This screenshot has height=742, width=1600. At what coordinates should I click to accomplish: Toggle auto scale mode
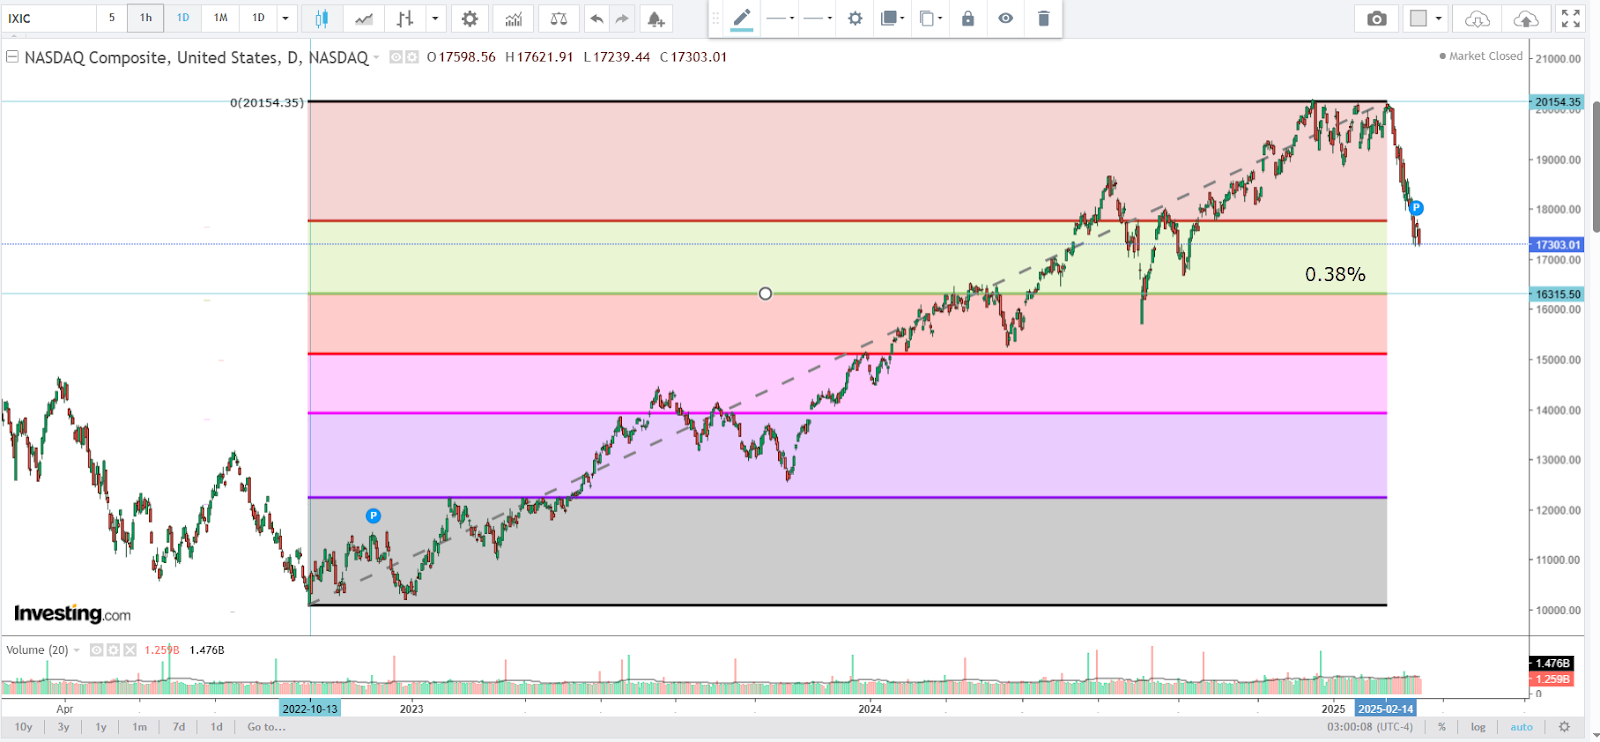point(1521,727)
